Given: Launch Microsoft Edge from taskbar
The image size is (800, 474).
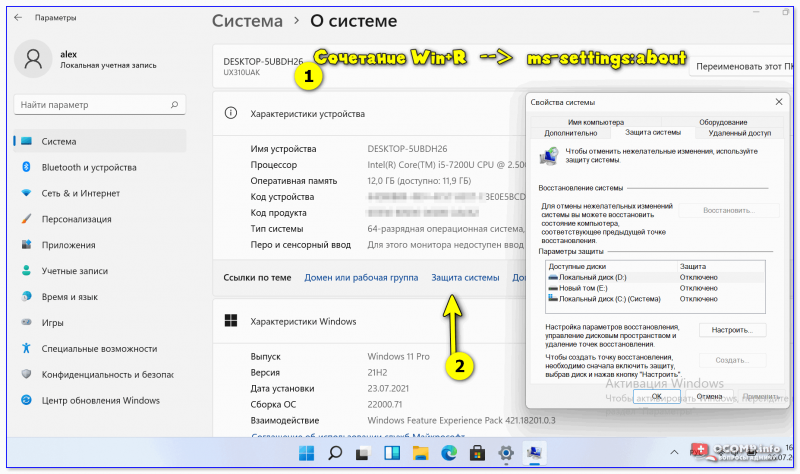Looking at the screenshot, I should (449, 453).
